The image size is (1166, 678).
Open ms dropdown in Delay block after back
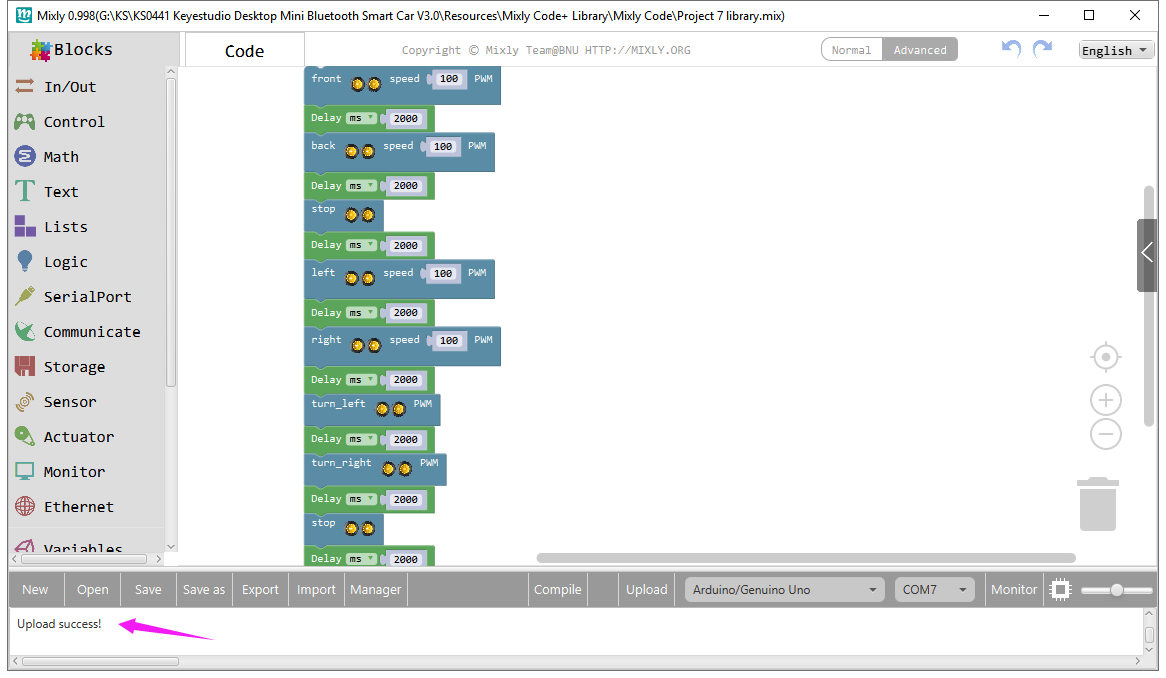pyautogui.click(x=361, y=186)
